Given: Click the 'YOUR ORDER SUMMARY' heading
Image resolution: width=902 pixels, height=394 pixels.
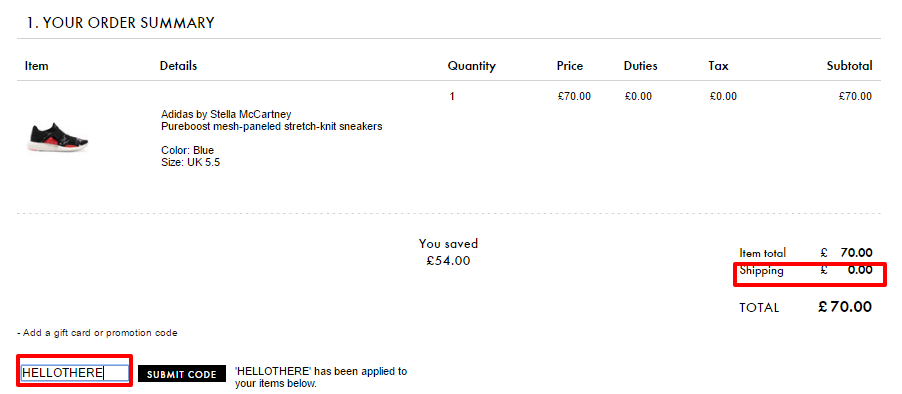Looking at the screenshot, I should [120, 23].
